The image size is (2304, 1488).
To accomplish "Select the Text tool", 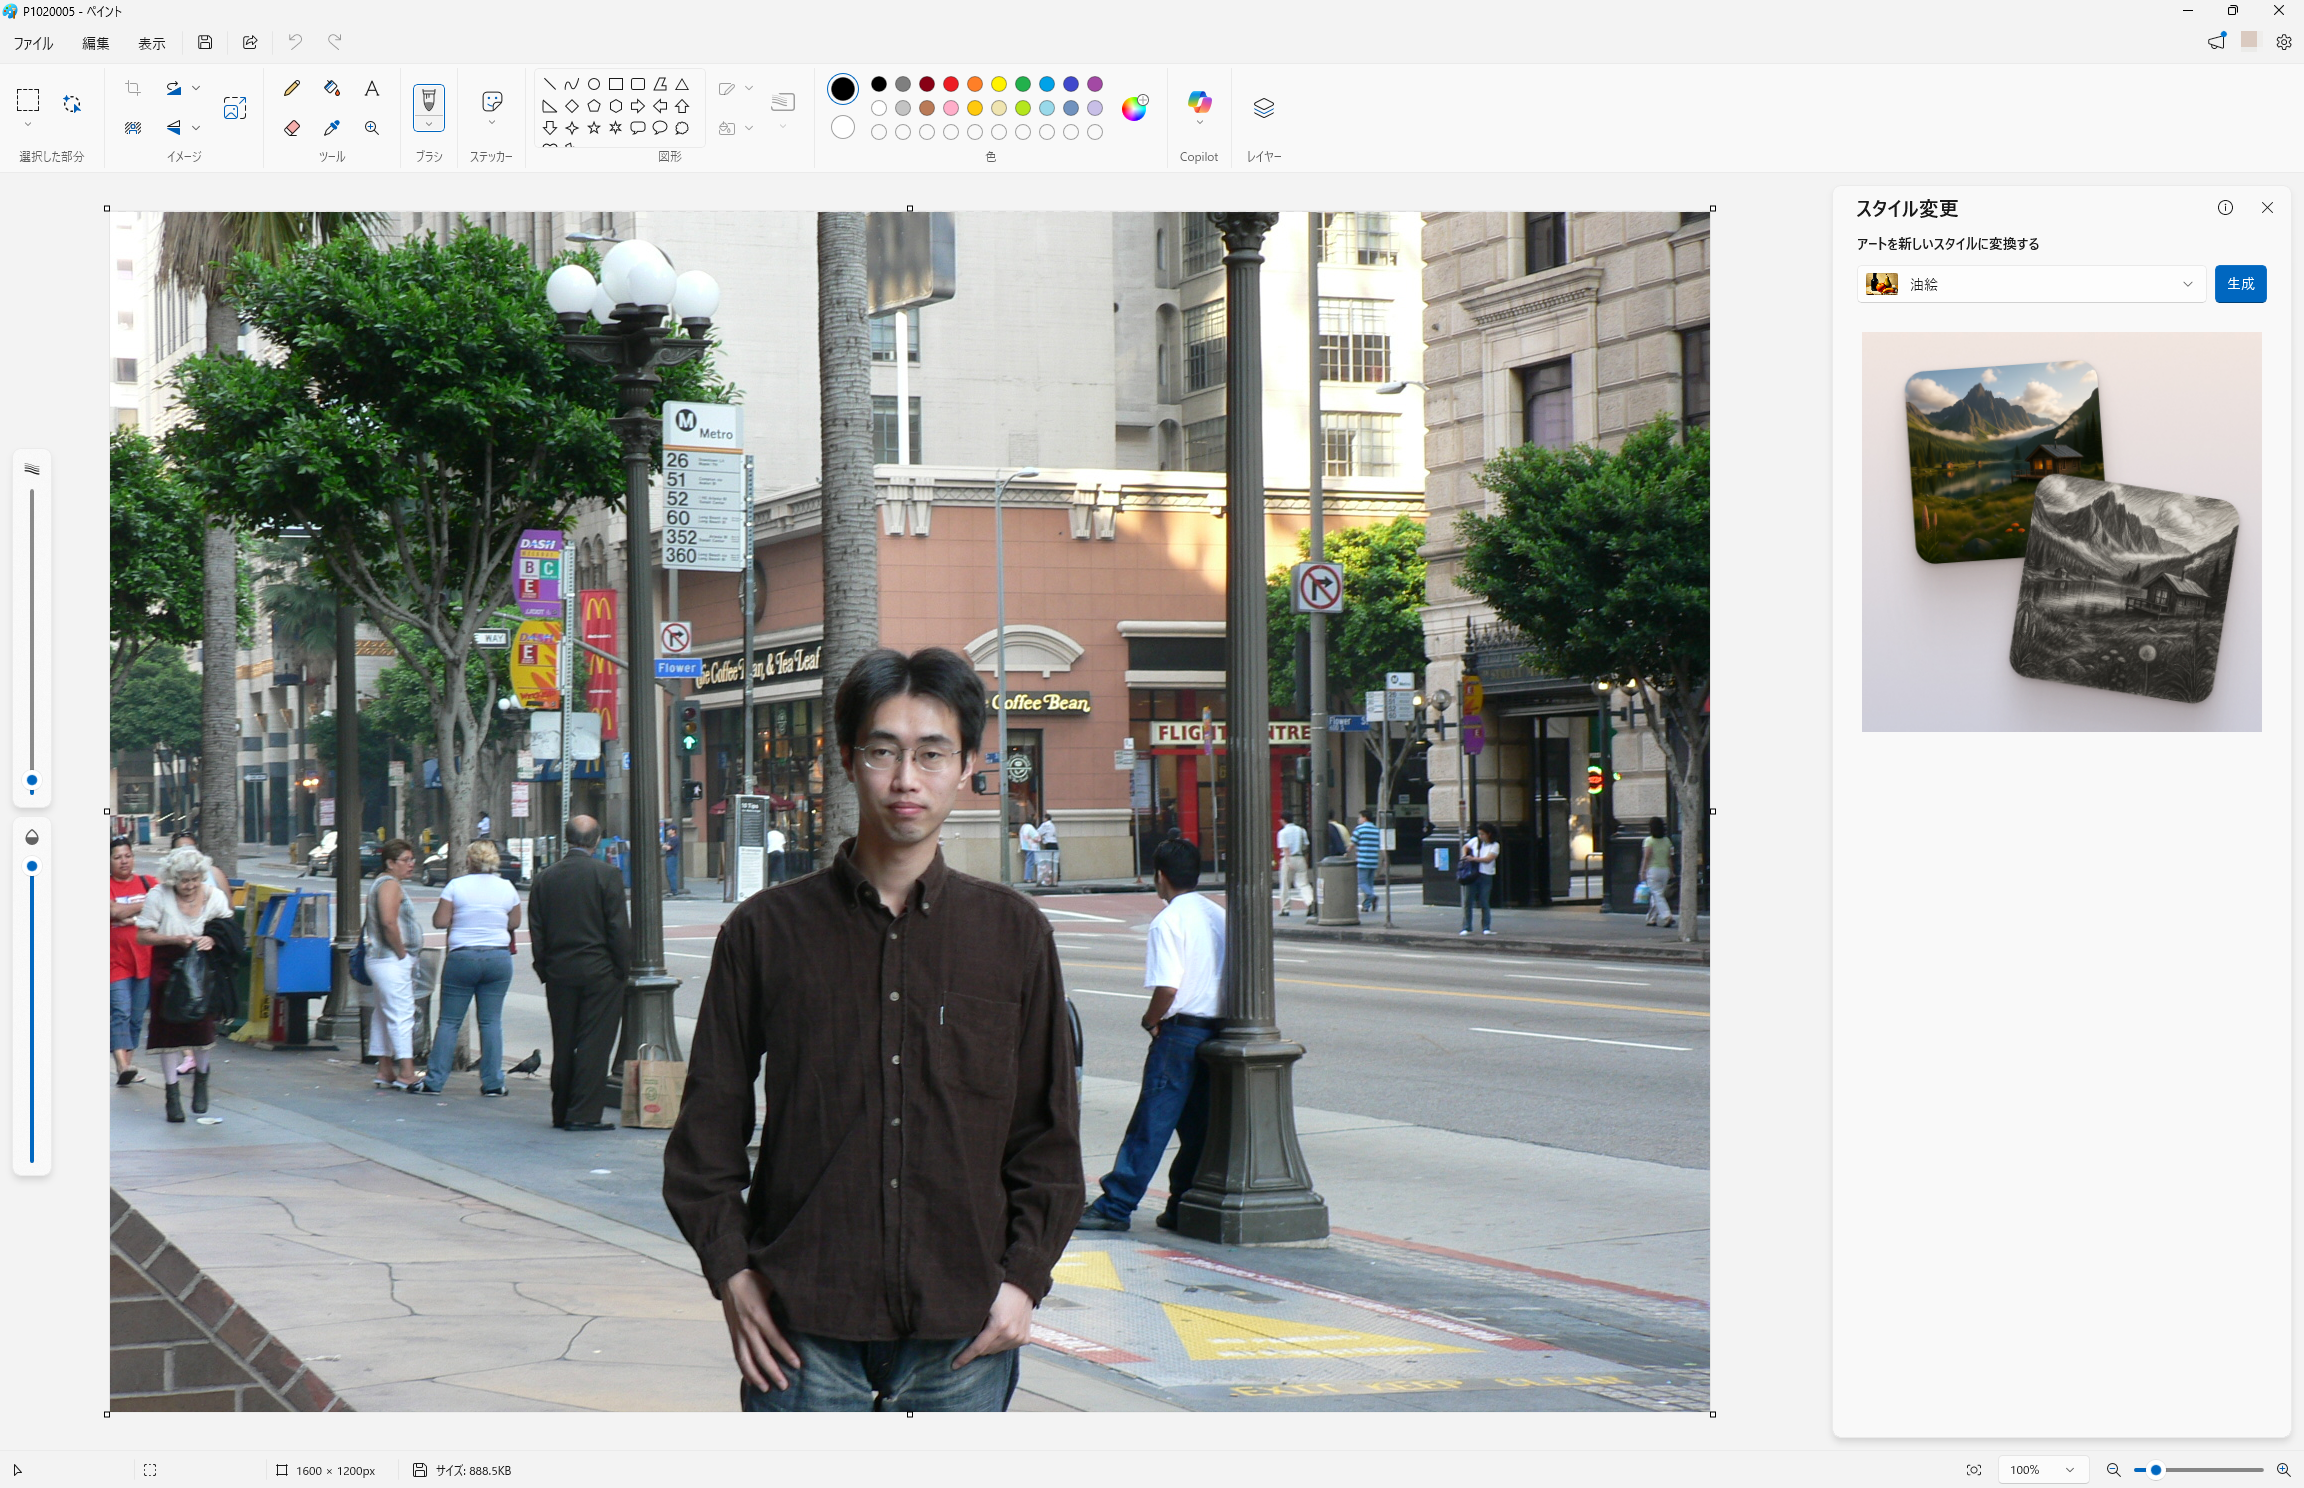I will [372, 88].
